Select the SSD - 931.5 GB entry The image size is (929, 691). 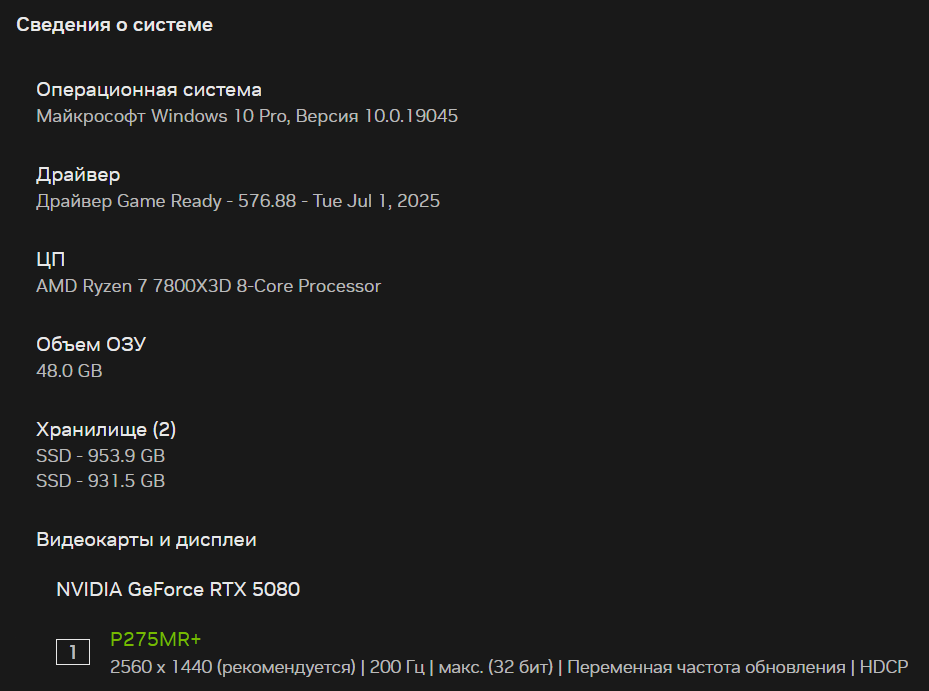pos(101,481)
